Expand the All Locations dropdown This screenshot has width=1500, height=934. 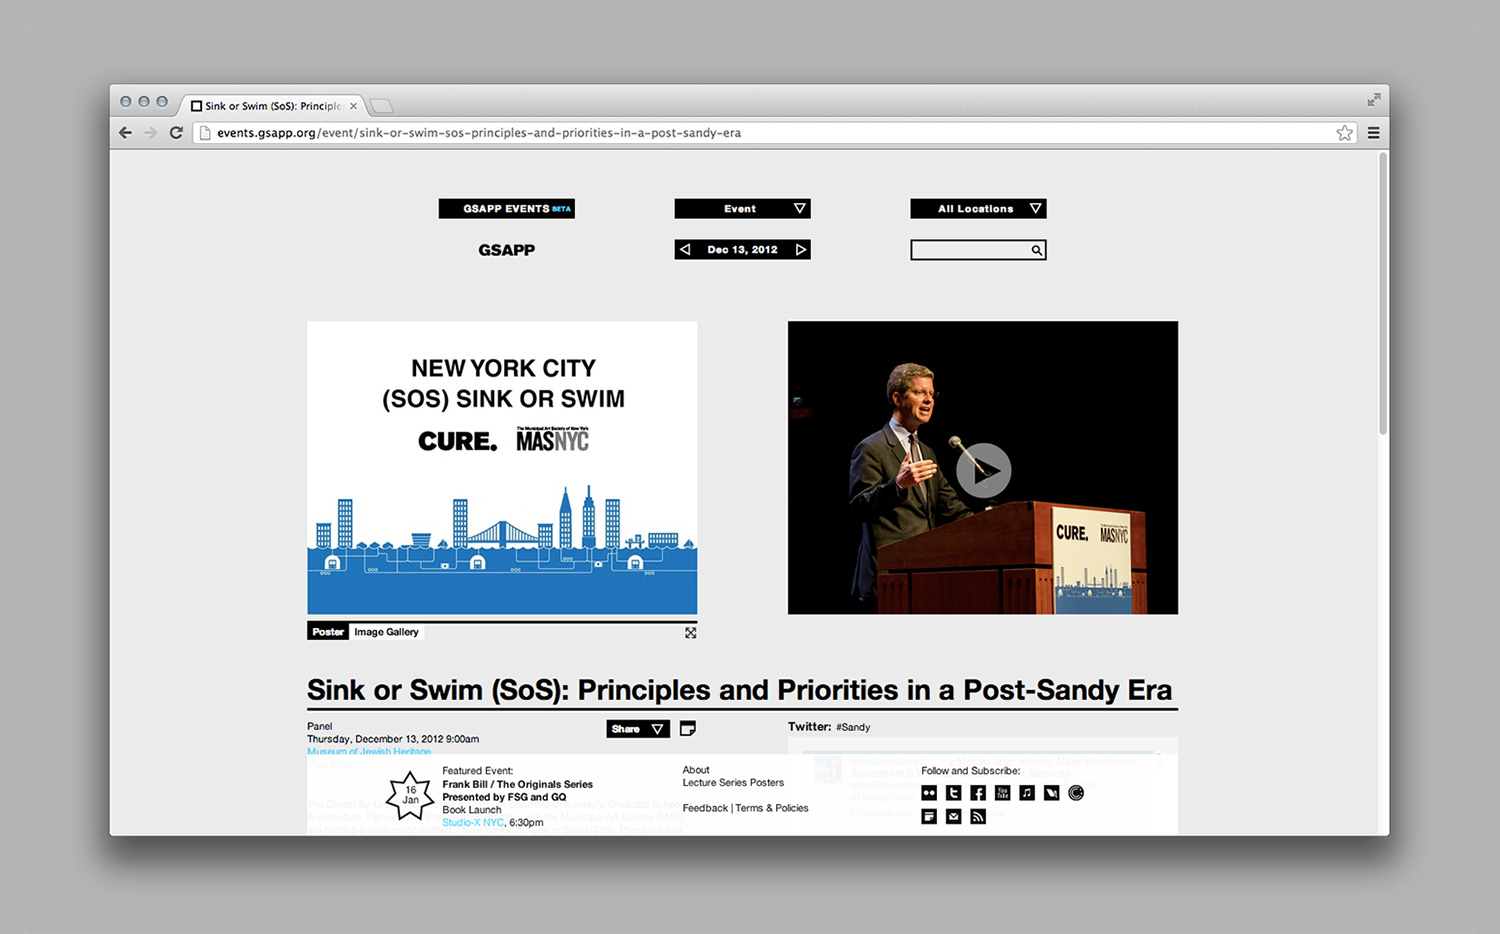977,209
